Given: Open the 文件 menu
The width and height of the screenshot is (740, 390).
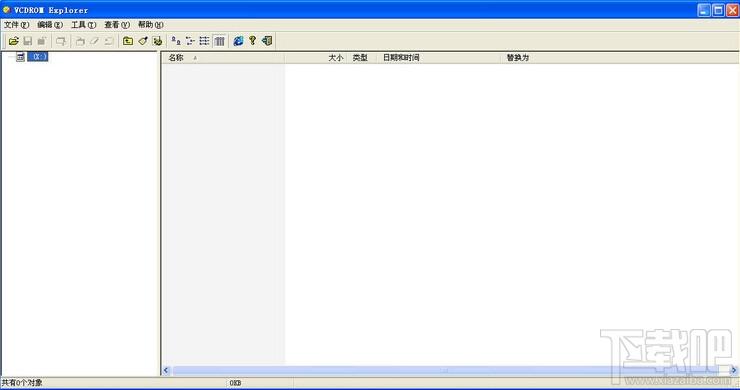Looking at the screenshot, I should tap(17, 25).
